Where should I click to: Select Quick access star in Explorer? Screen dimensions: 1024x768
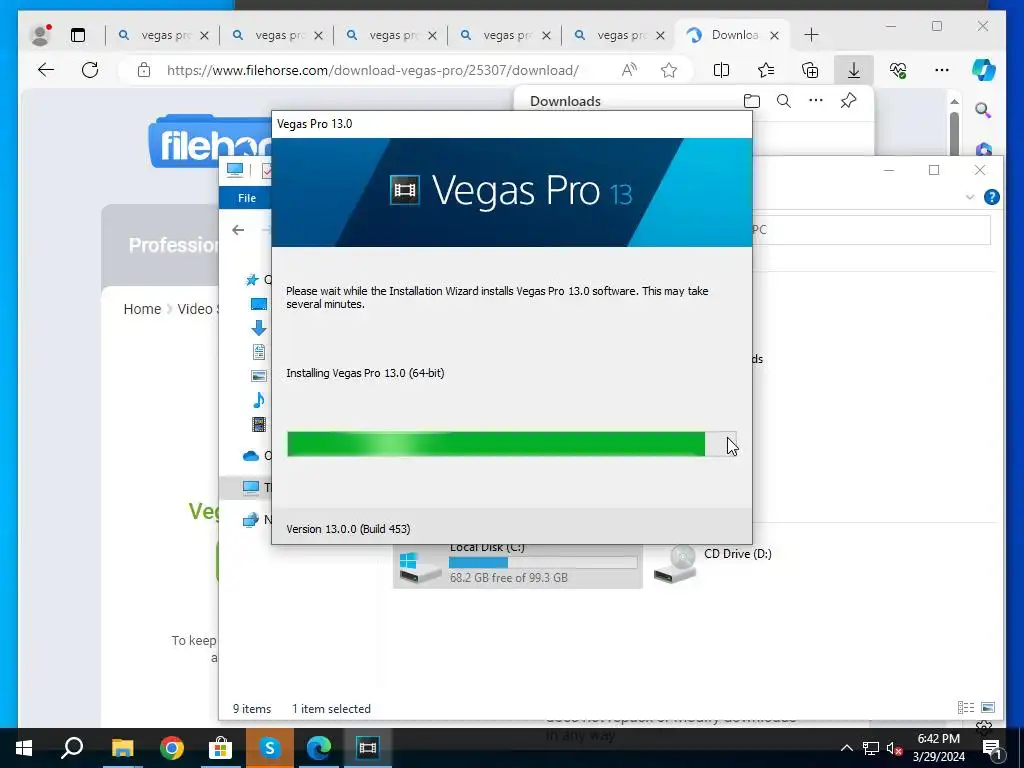(x=251, y=280)
